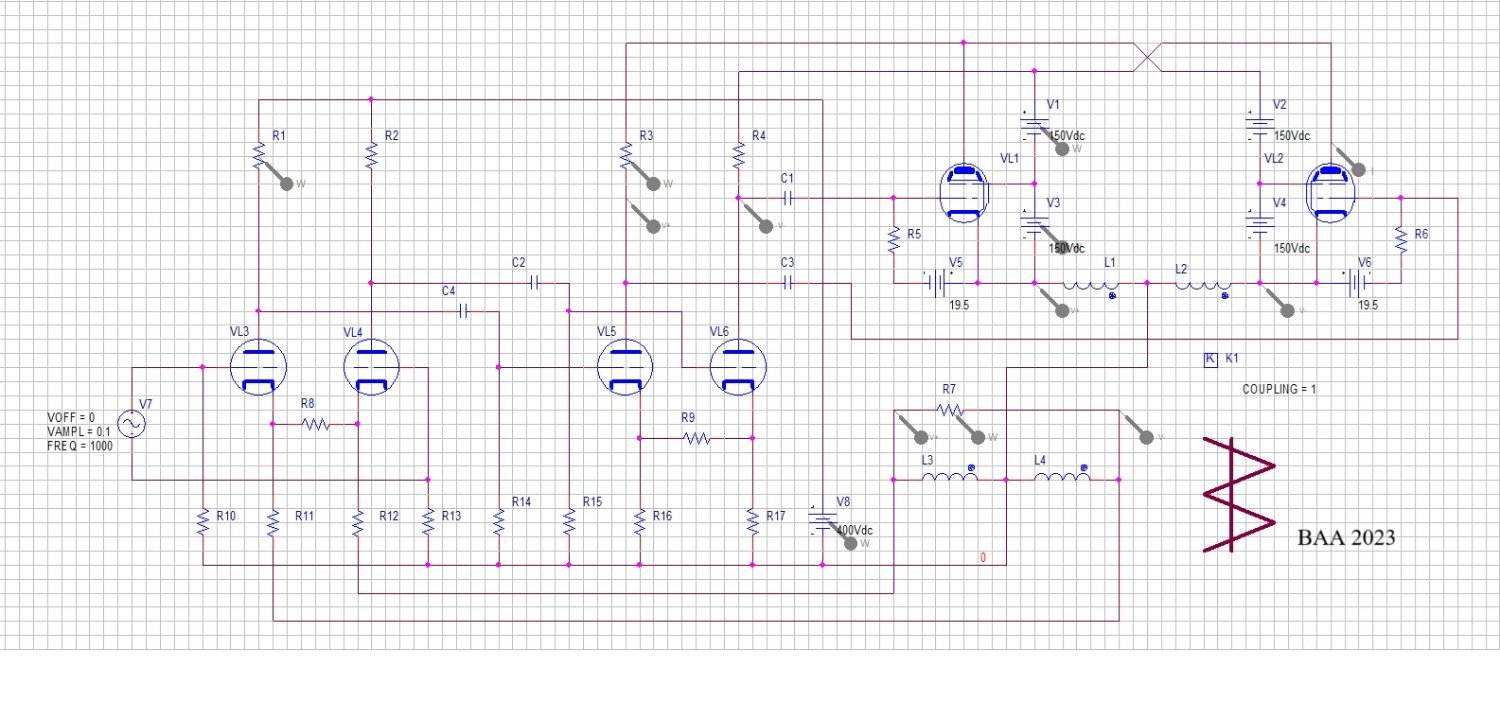Click the L1 inductor coil
This screenshot has width=1500, height=702.
1090,285
